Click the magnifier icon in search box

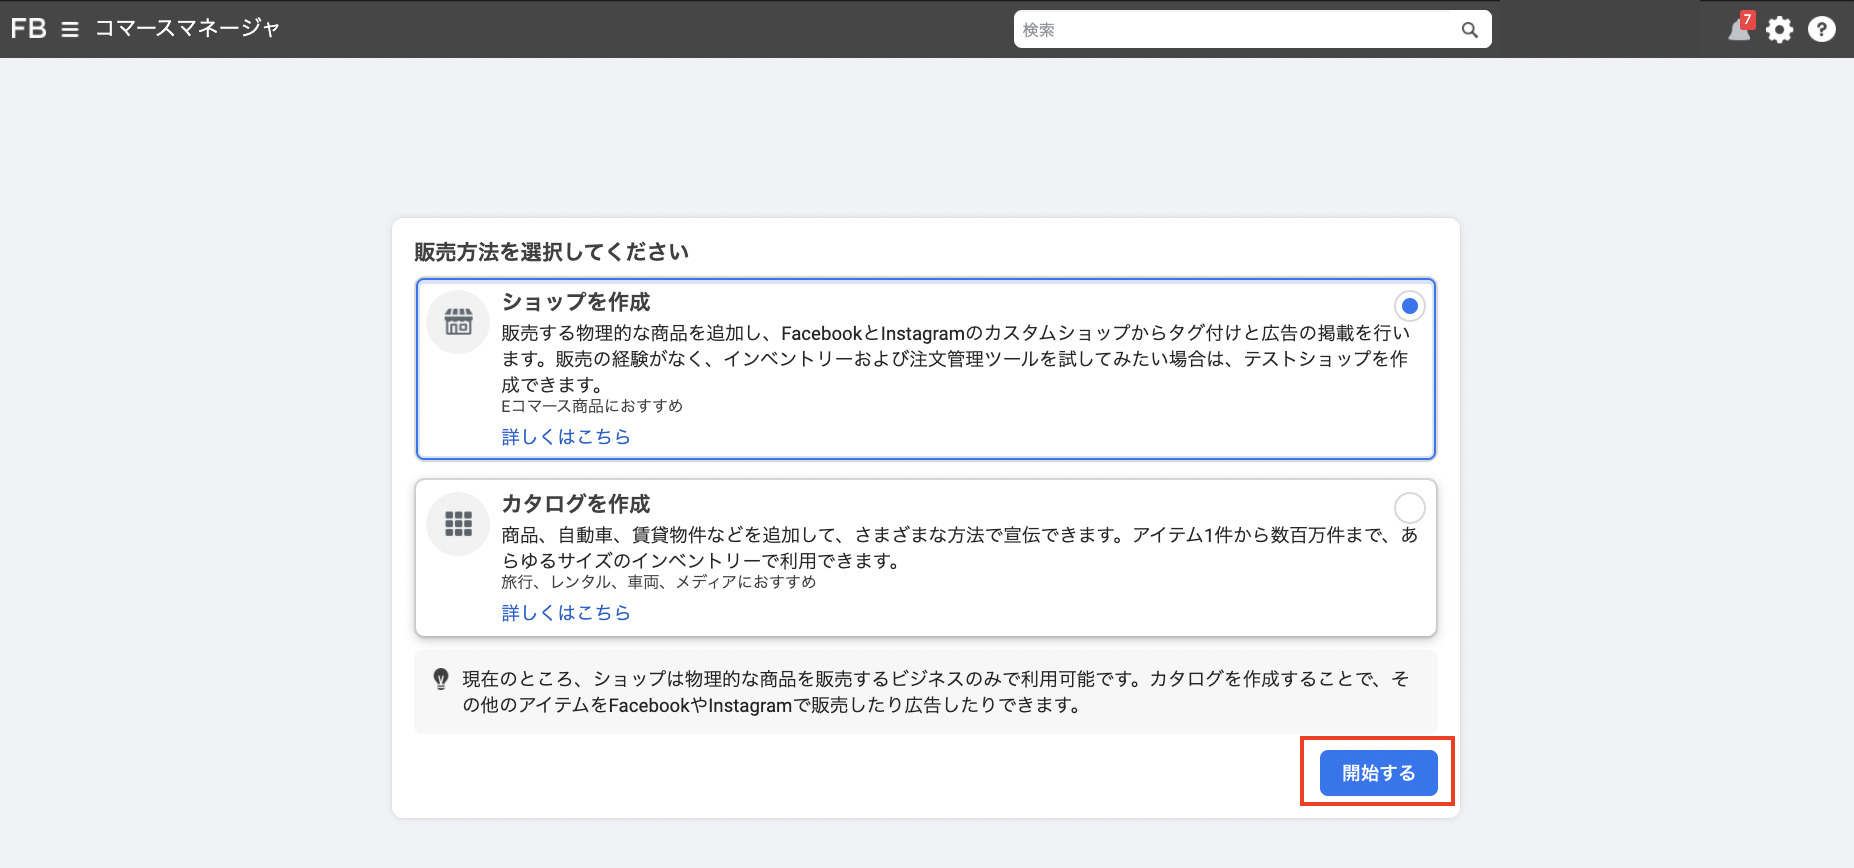coord(1469,30)
